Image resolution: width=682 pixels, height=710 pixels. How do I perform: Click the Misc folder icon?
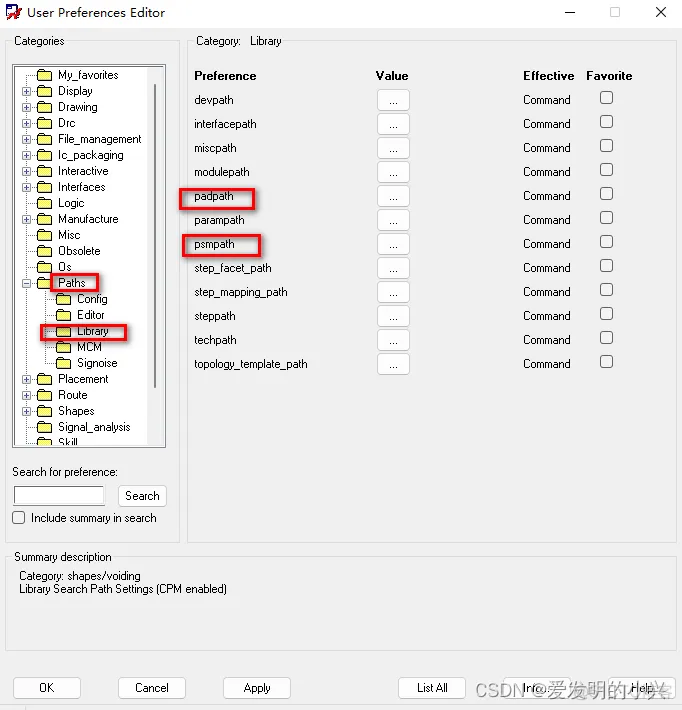(x=44, y=235)
